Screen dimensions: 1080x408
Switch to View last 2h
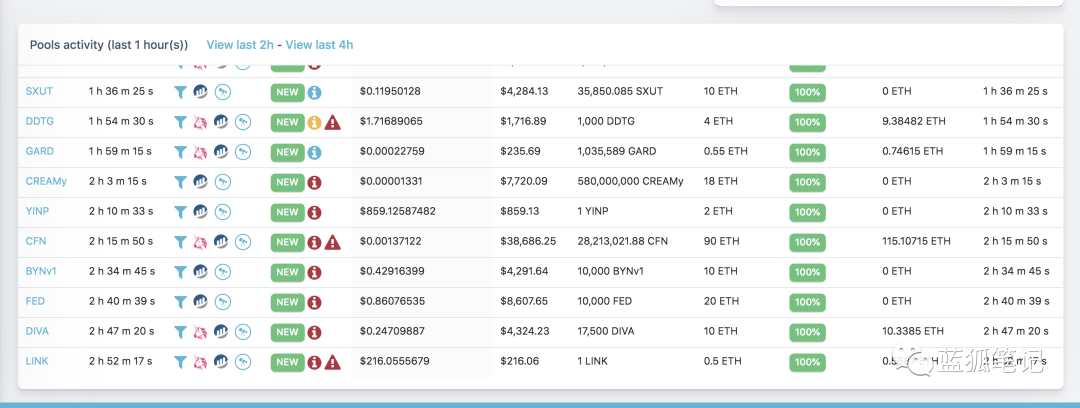[241, 45]
